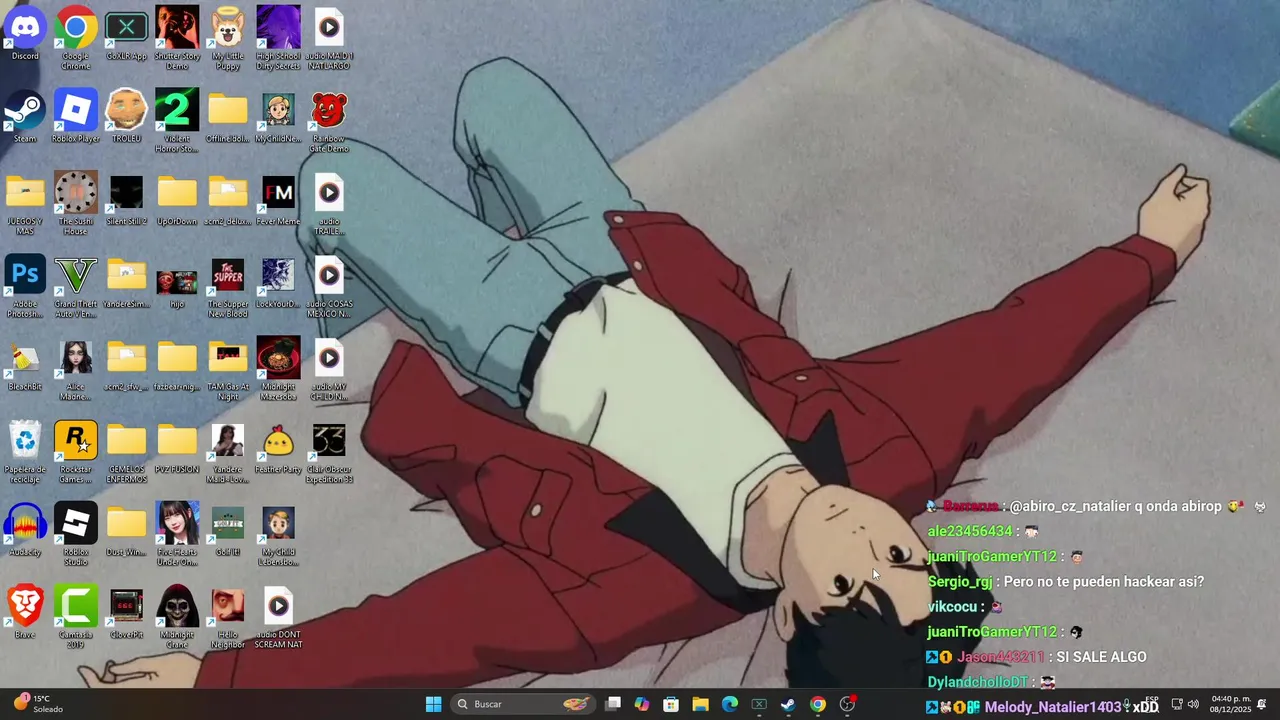Open the TAM Gas At Night folder
This screenshot has width=1280, height=720.
pyautogui.click(x=228, y=369)
